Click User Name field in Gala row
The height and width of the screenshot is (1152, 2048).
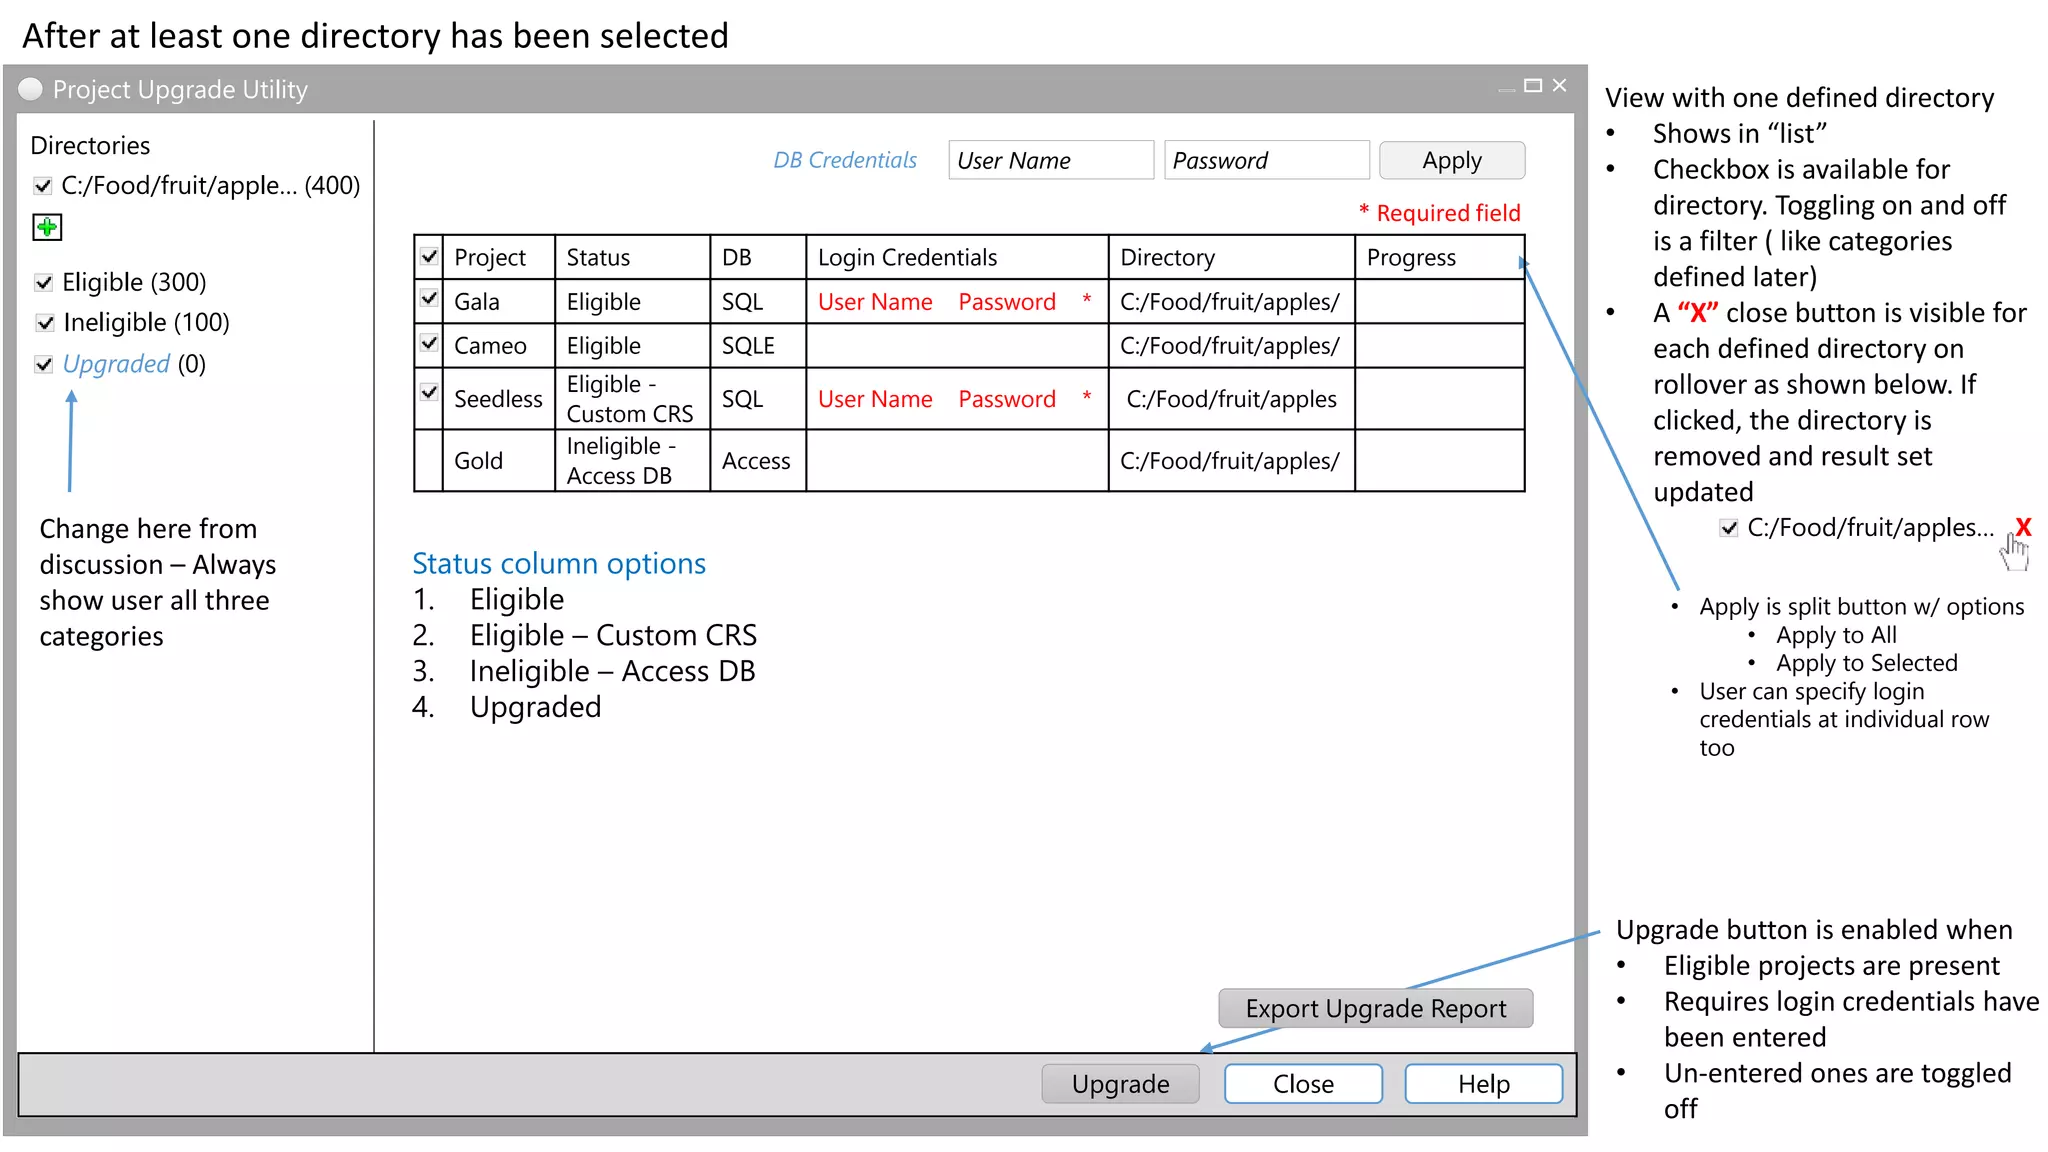coord(875,302)
